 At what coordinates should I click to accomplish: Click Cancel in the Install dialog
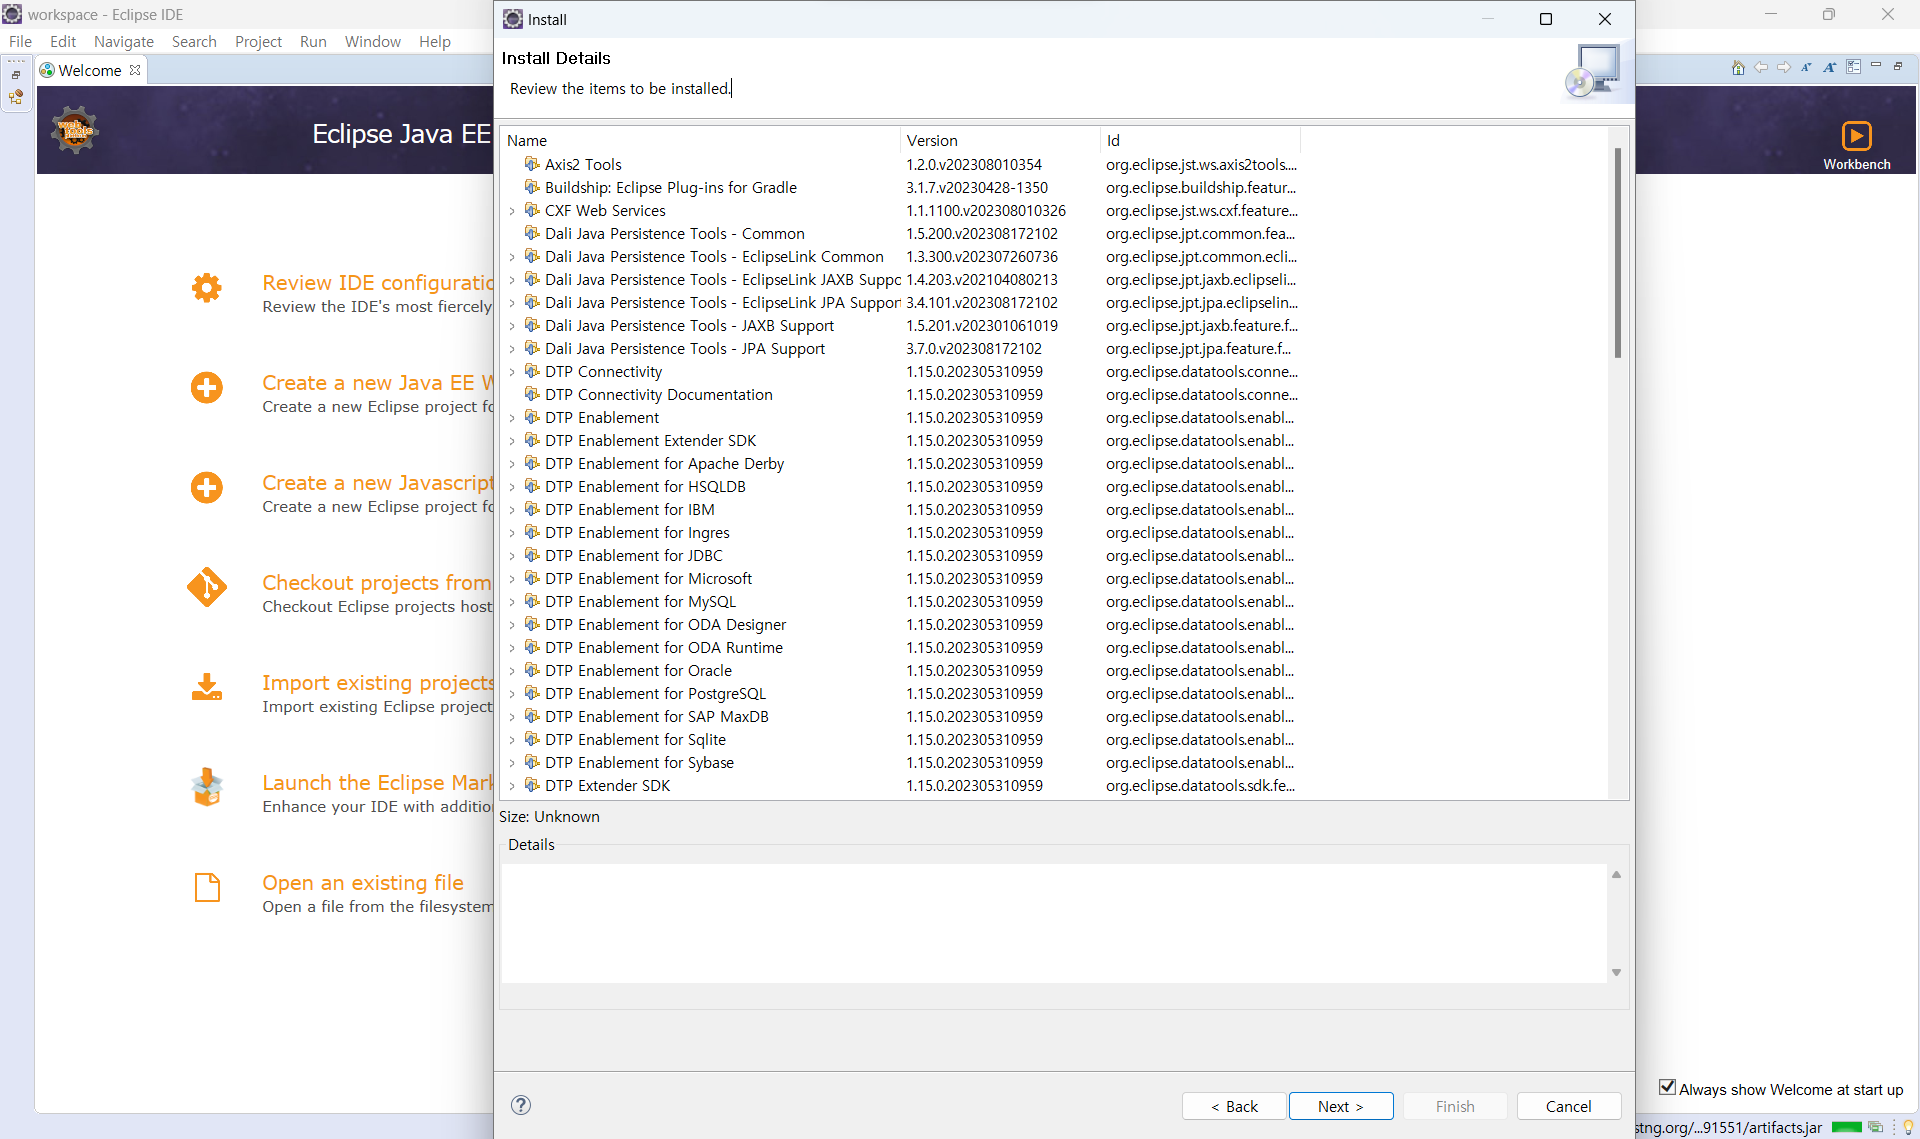pyautogui.click(x=1568, y=1106)
